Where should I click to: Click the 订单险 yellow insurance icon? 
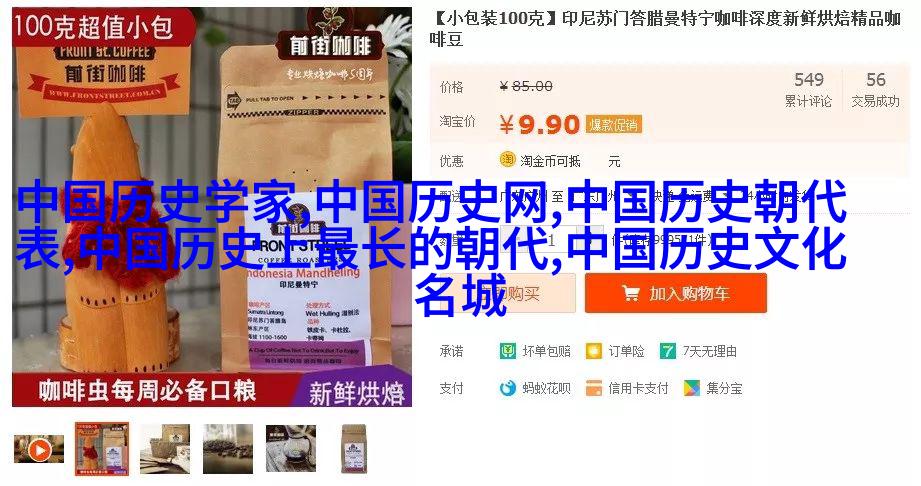coord(594,351)
